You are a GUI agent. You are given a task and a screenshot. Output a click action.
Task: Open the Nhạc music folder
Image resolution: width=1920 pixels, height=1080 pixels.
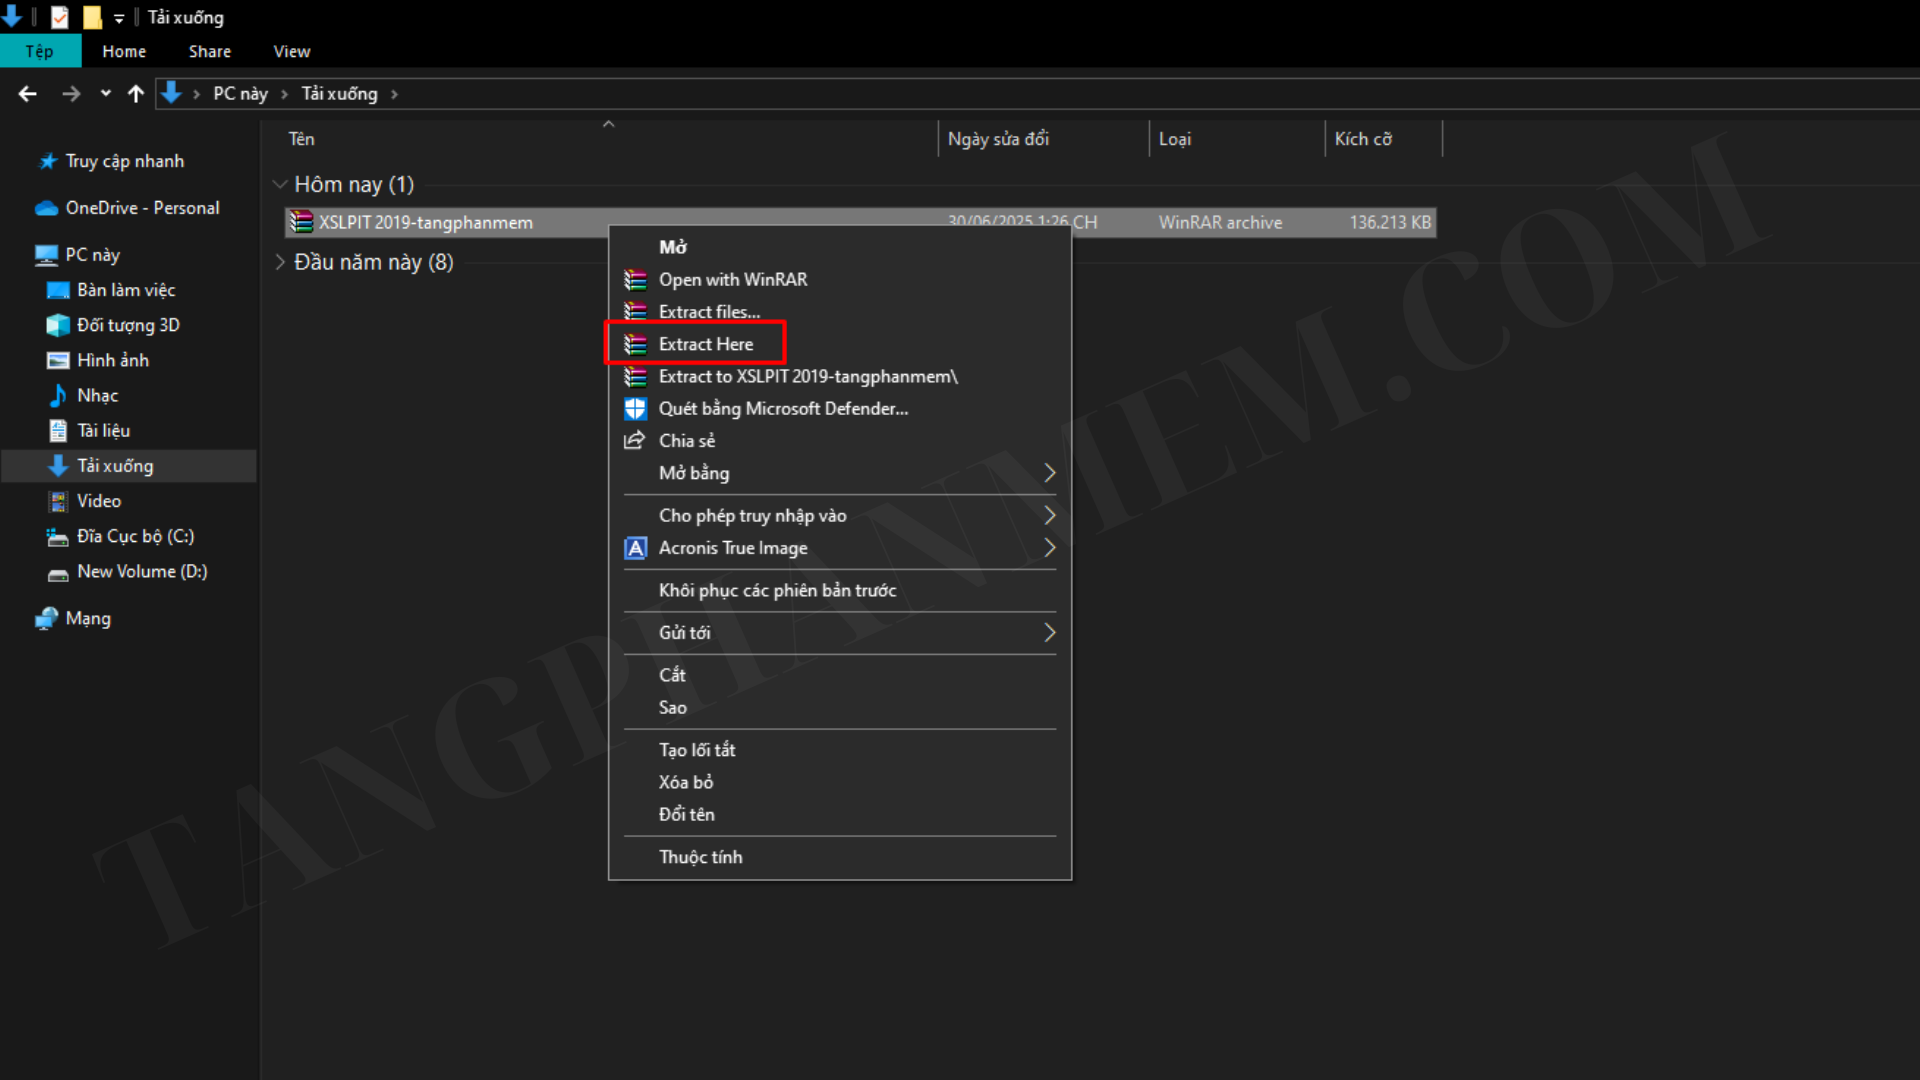[x=97, y=396]
